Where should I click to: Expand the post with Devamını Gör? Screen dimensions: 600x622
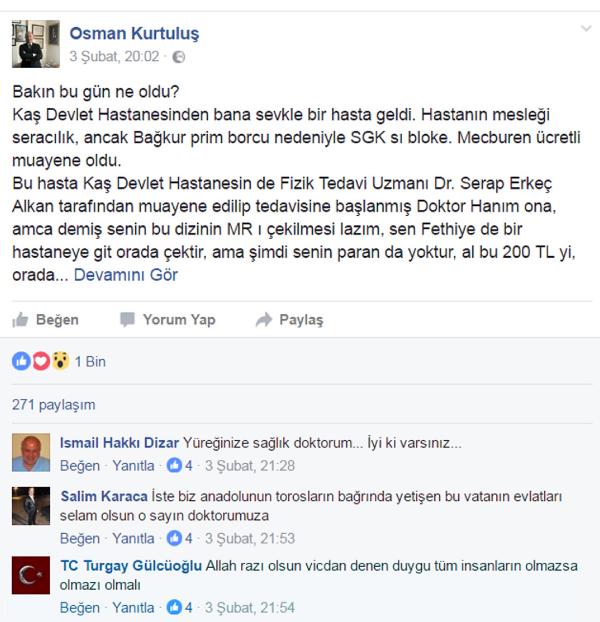(126, 275)
